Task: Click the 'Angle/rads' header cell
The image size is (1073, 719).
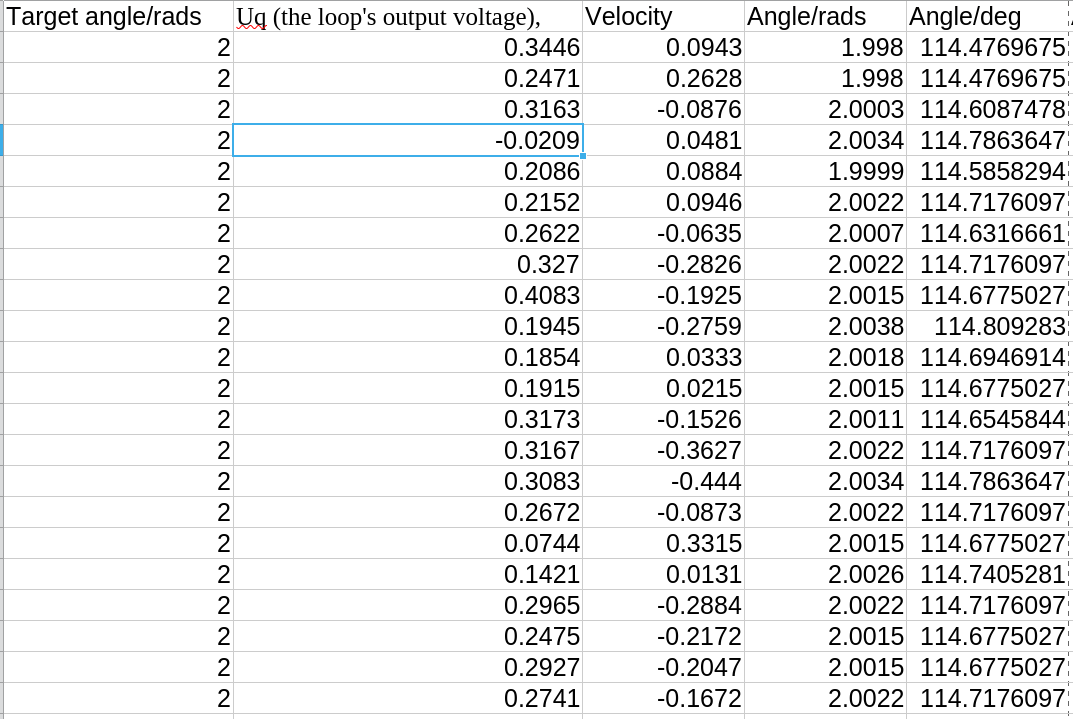Action: click(x=825, y=16)
